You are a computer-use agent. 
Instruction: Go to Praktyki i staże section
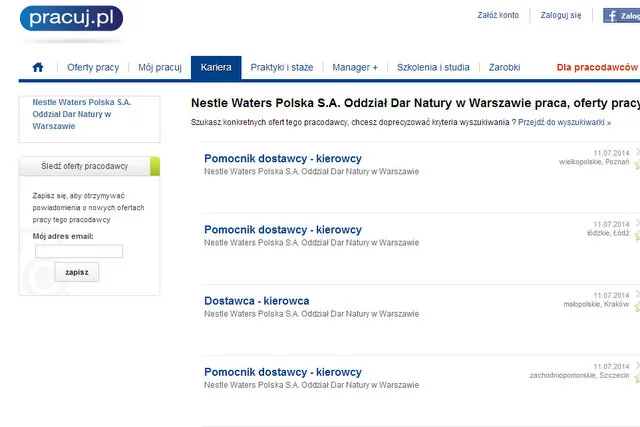point(282,67)
